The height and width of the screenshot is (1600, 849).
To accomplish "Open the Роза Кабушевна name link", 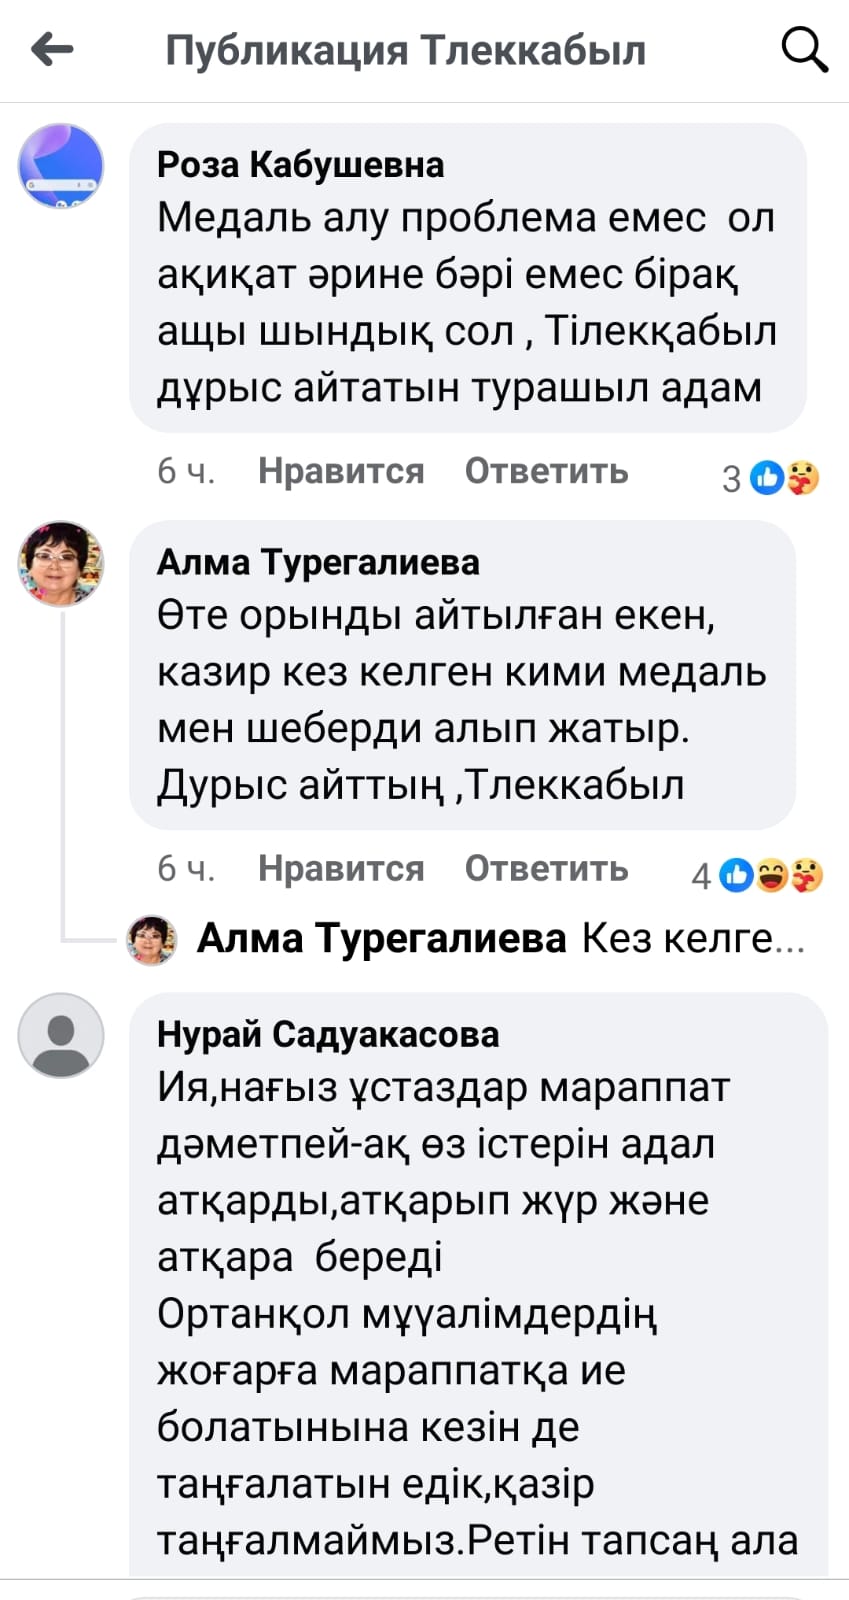I will (300, 164).
